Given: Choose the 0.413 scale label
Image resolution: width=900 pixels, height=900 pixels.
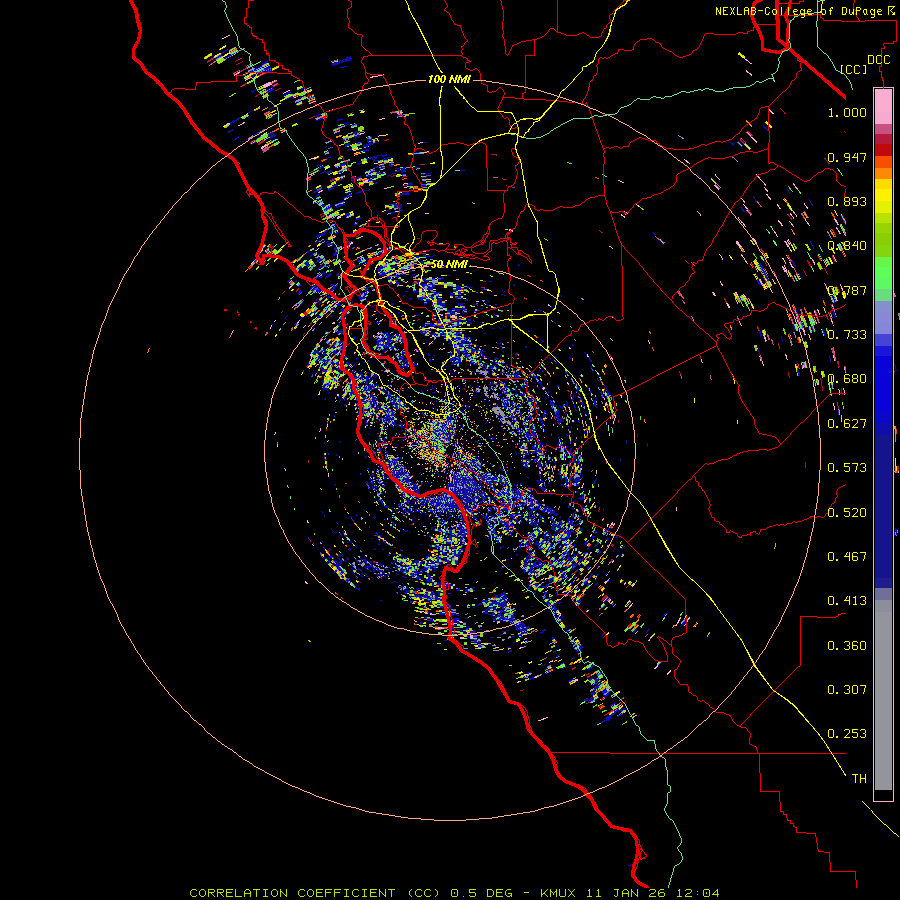Looking at the screenshot, I should click(847, 601).
